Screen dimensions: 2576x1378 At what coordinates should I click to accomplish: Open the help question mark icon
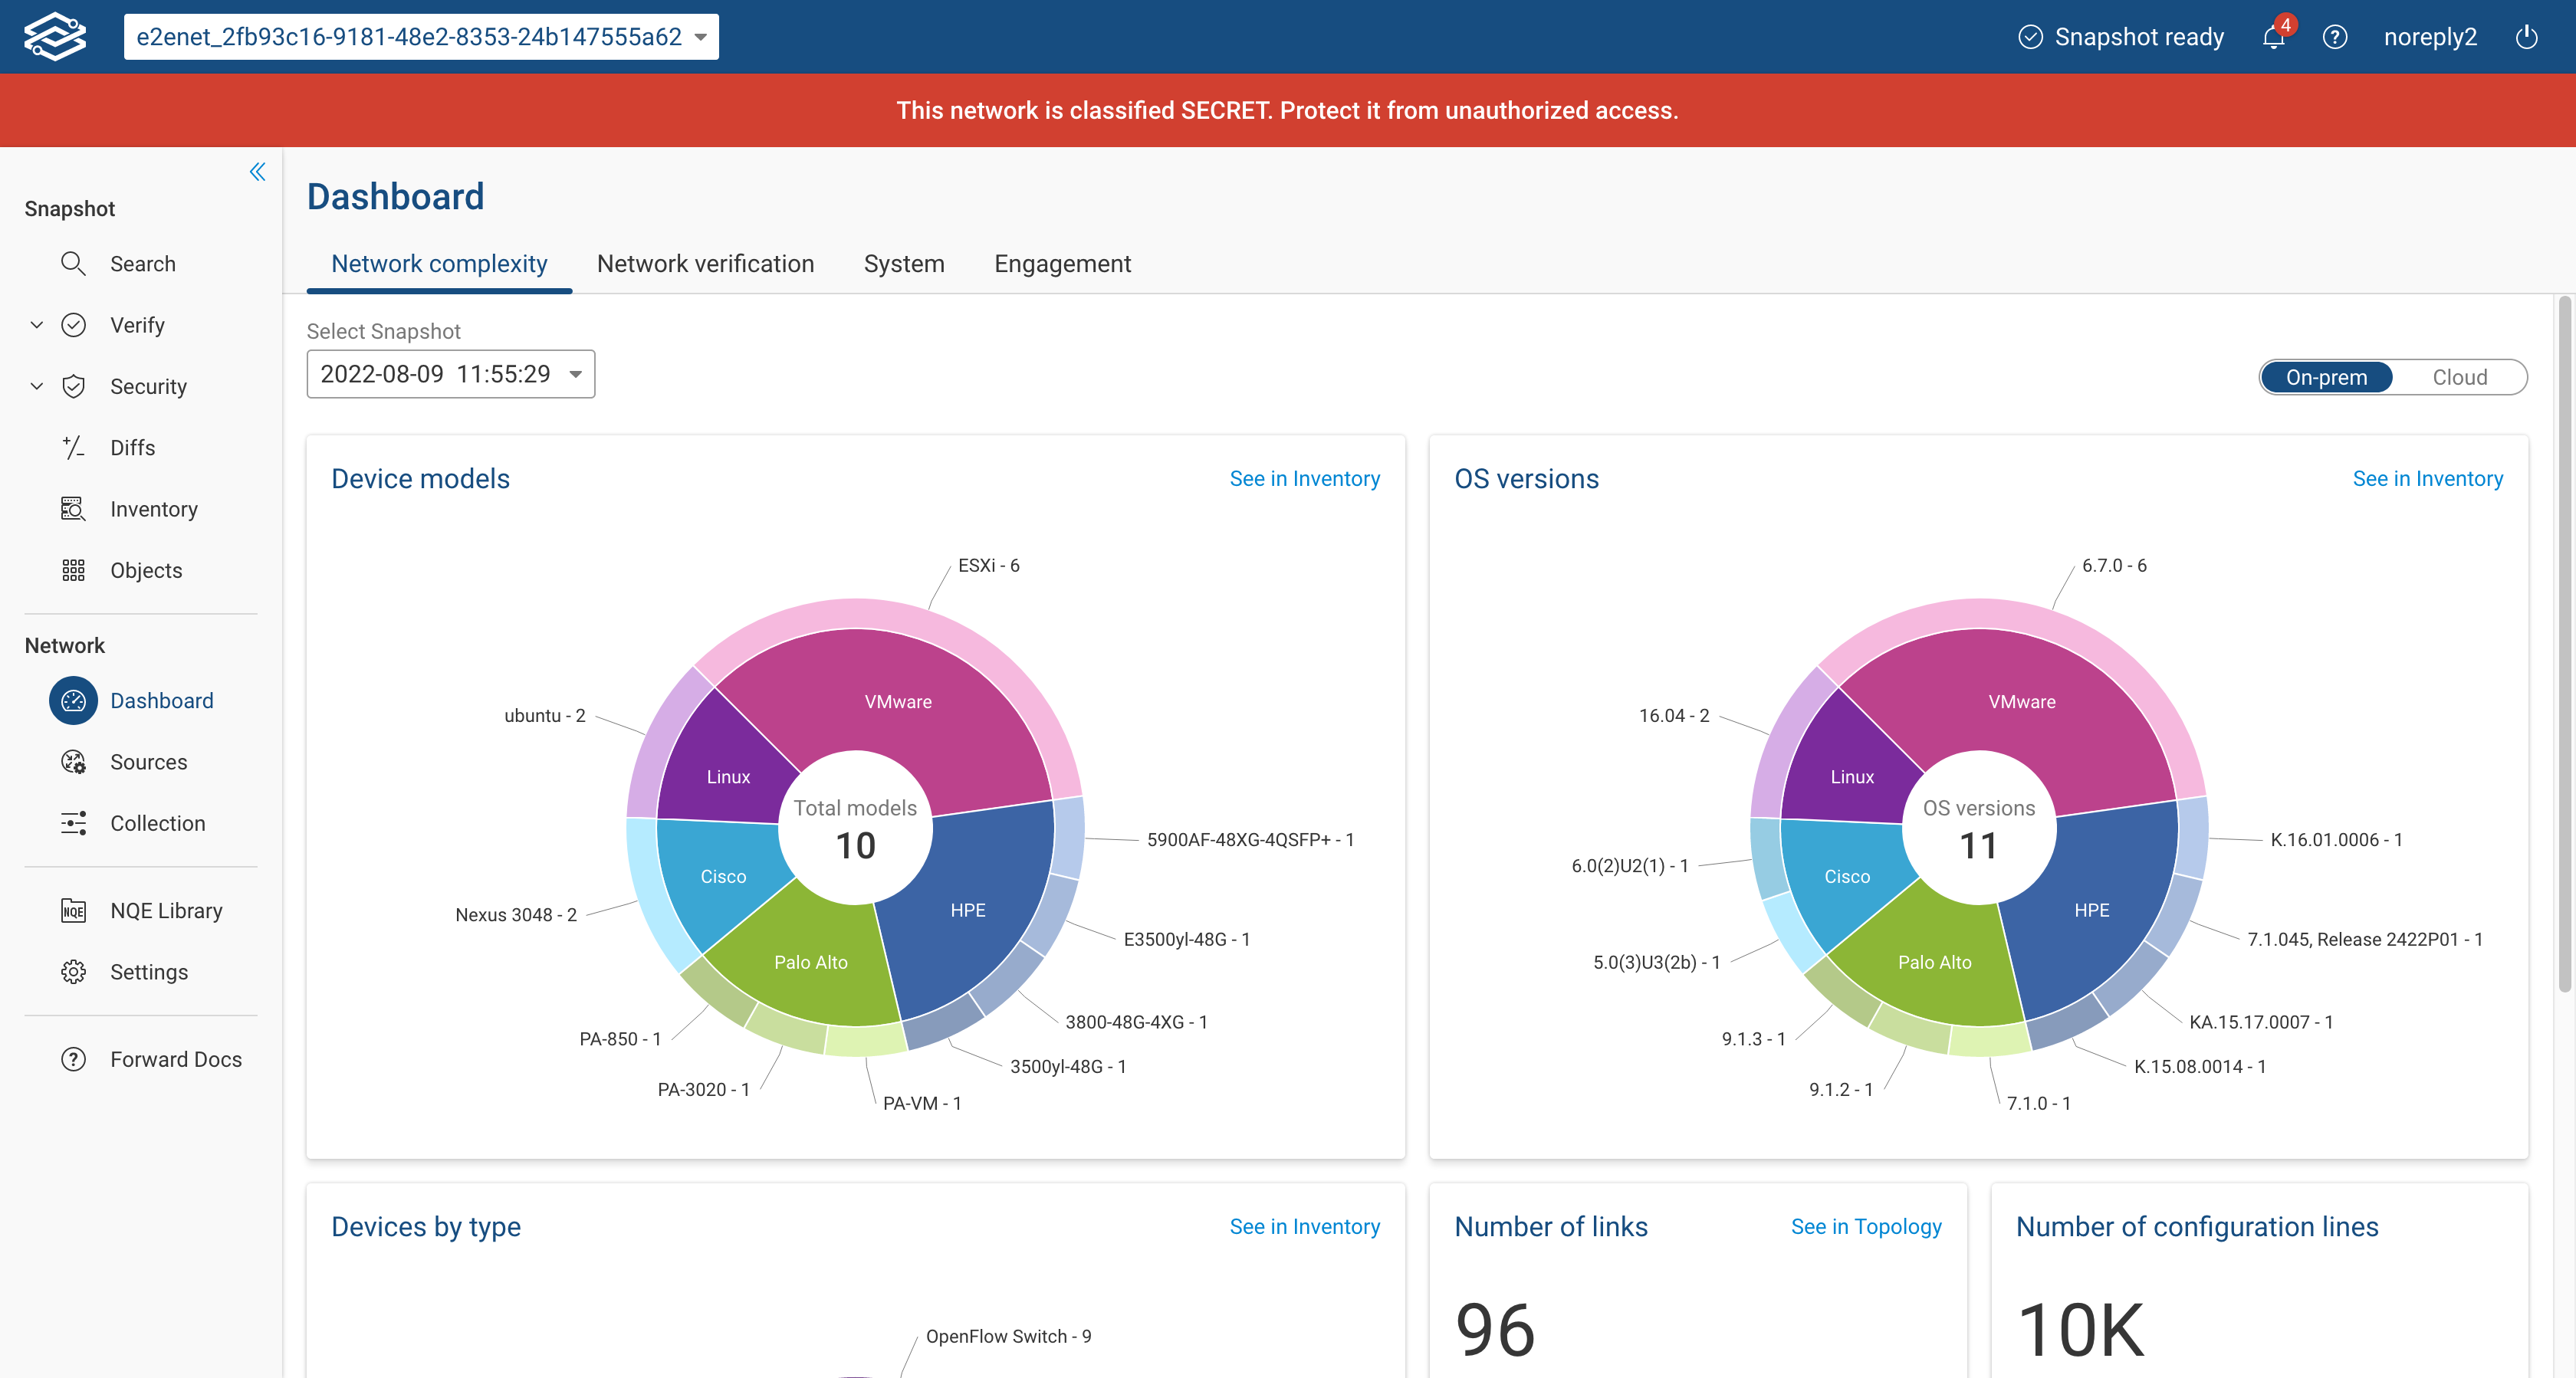click(x=2334, y=38)
